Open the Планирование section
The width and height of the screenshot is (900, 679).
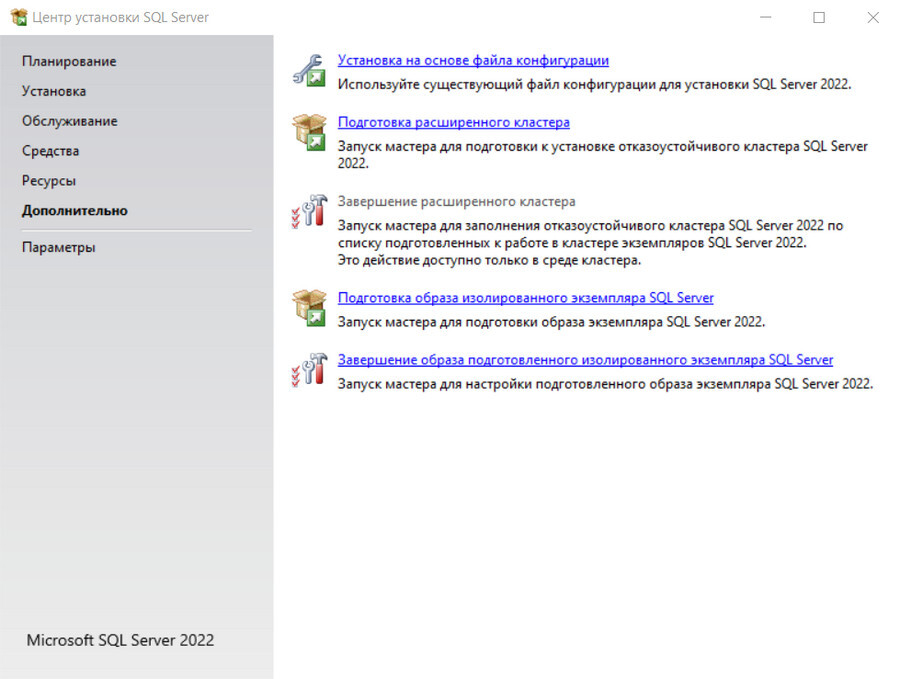click(69, 61)
